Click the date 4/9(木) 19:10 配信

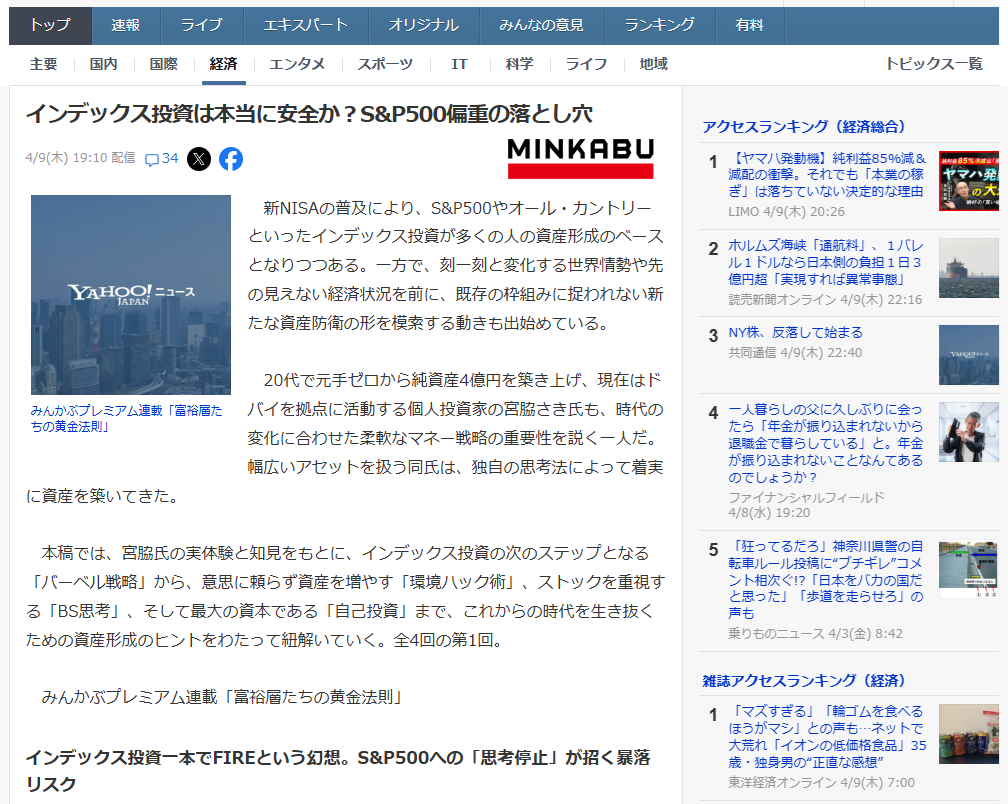coord(80,158)
